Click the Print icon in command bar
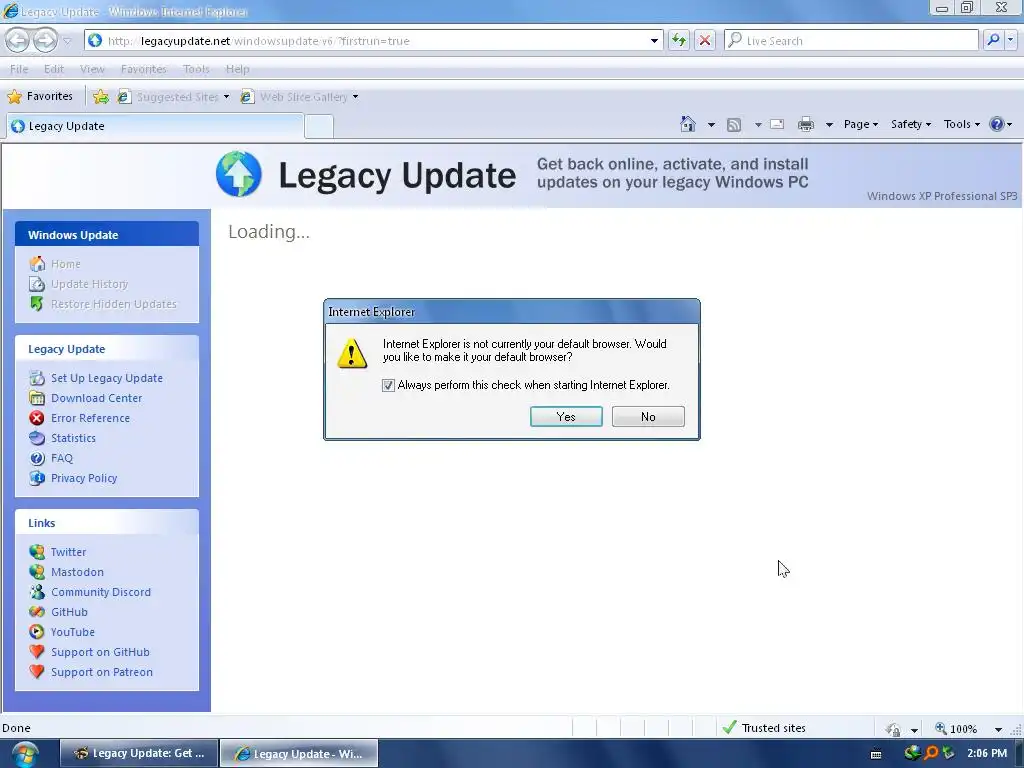 [806, 124]
